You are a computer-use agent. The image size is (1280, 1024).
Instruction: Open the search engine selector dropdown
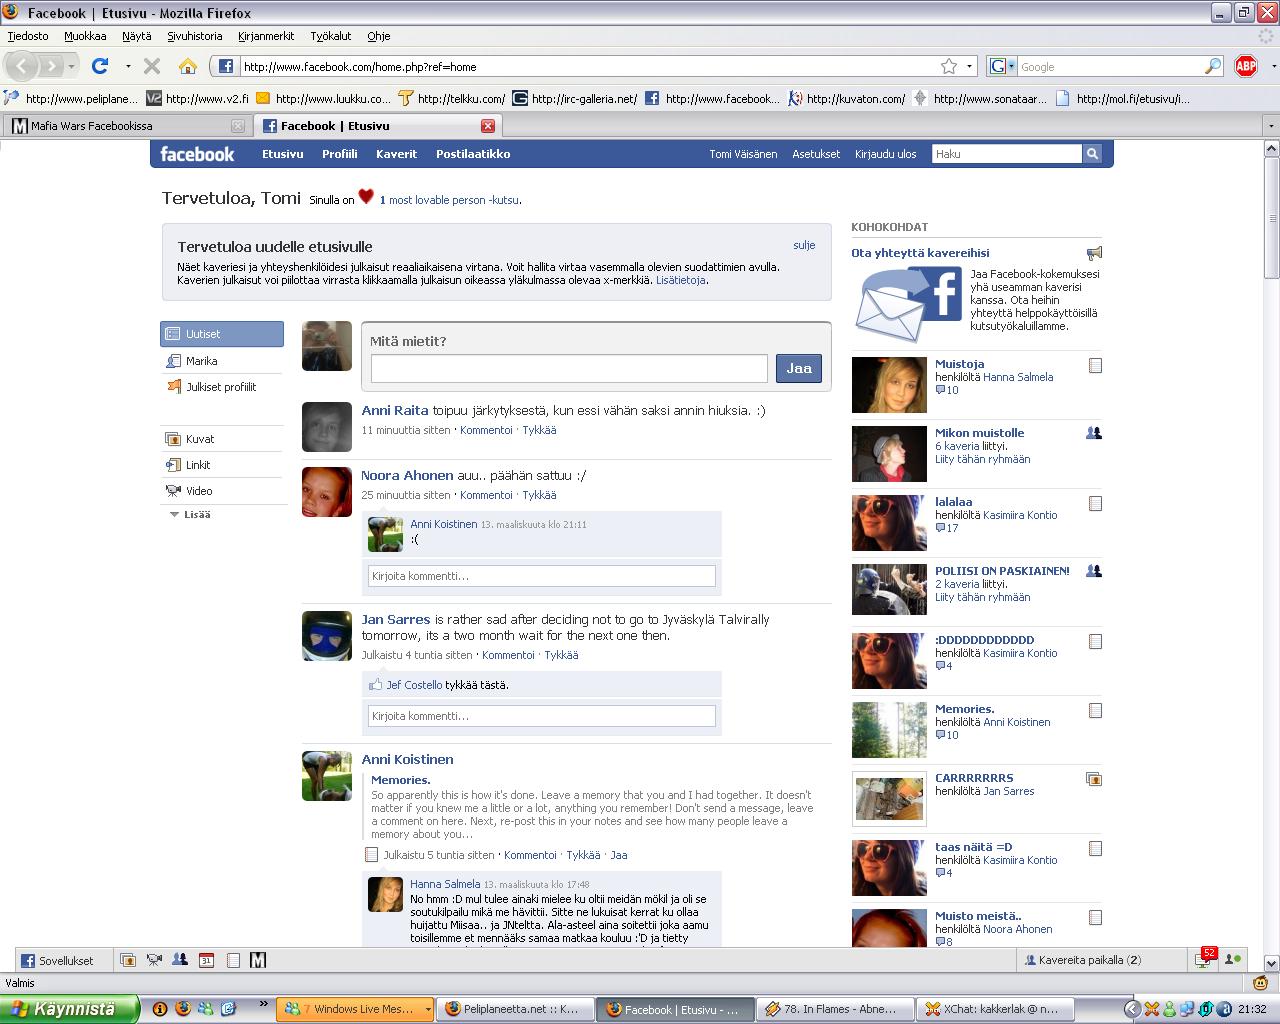pos(1001,67)
